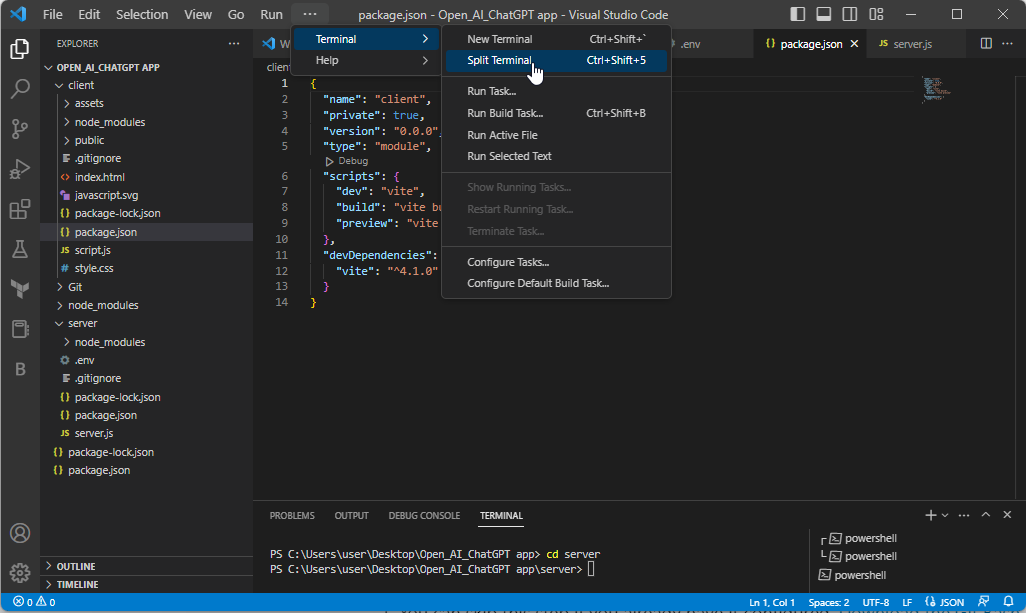Viewport: 1026px width, 613px height.
Task: Open terminal panel more actions ellipsis
Action: click(964, 516)
